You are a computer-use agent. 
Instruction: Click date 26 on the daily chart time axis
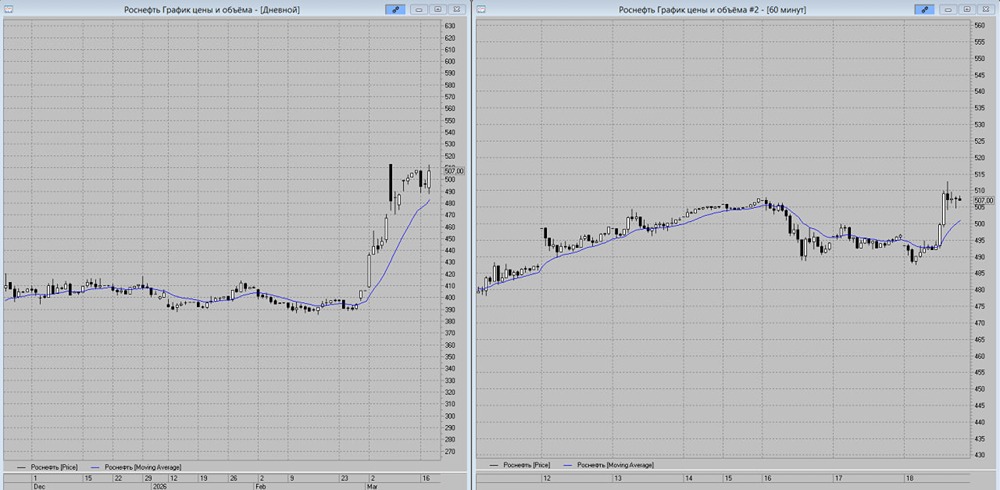coord(234,478)
